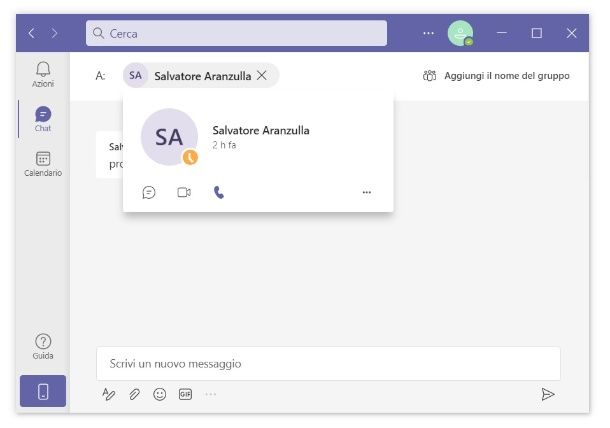The height and width of the screenshot is (428, 610).
Task: Open the text formatting options
Action: click(109, 394)
